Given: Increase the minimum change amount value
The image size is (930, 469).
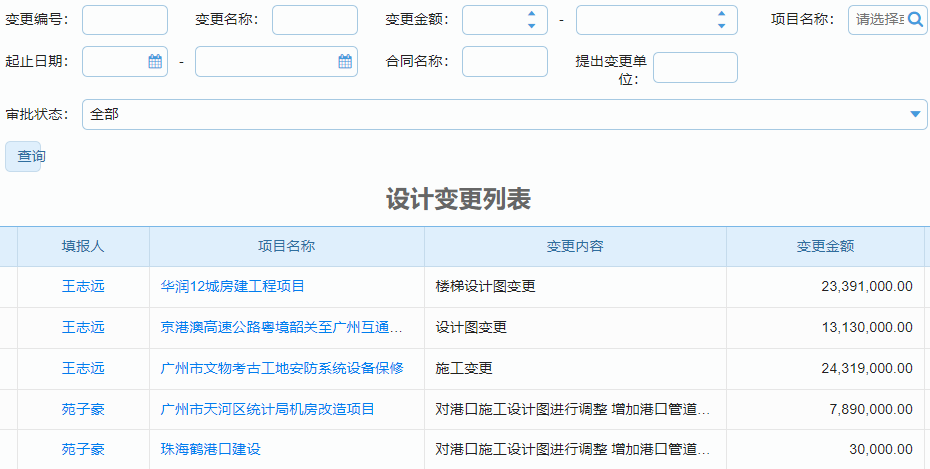Looking at the screenshot, I should coord(531,14).
